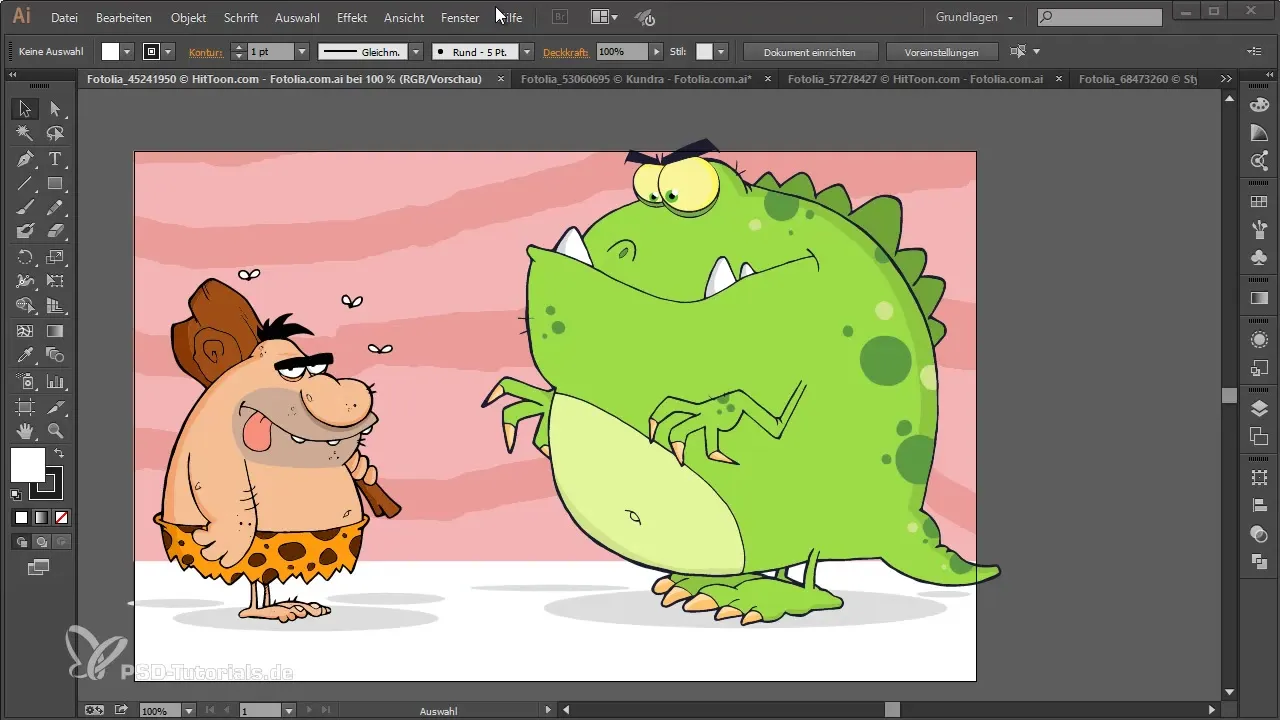Swap fill and stroke arrows

[x=59, y=454]
